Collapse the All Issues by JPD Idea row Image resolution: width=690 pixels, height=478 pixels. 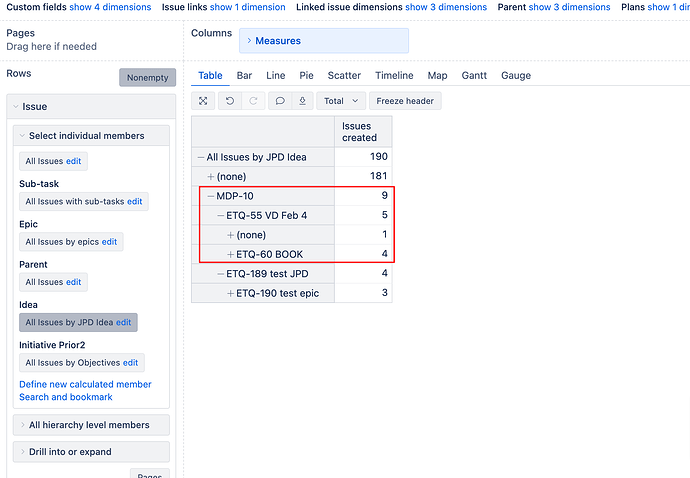point(201,157)
